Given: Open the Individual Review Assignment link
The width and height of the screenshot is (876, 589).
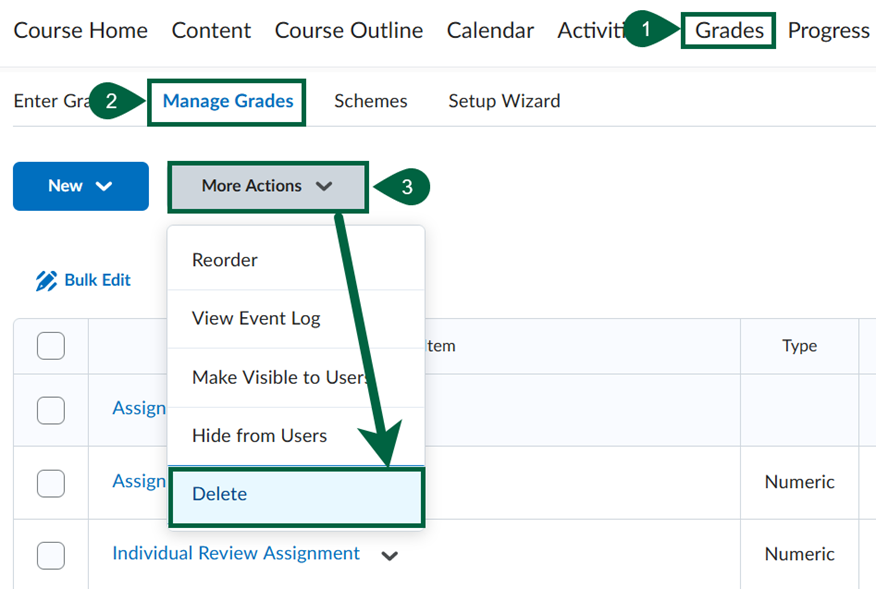Looking at the screenshot, I should [236, 553].
